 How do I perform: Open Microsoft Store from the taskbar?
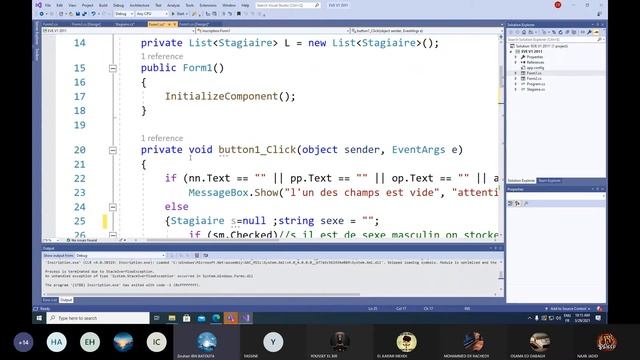tap(187, 318)
